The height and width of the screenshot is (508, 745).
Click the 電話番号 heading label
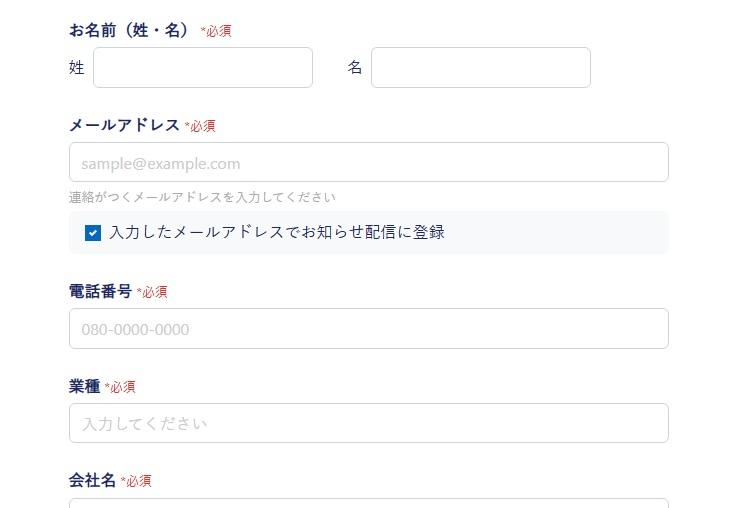(x=100, y=291)
